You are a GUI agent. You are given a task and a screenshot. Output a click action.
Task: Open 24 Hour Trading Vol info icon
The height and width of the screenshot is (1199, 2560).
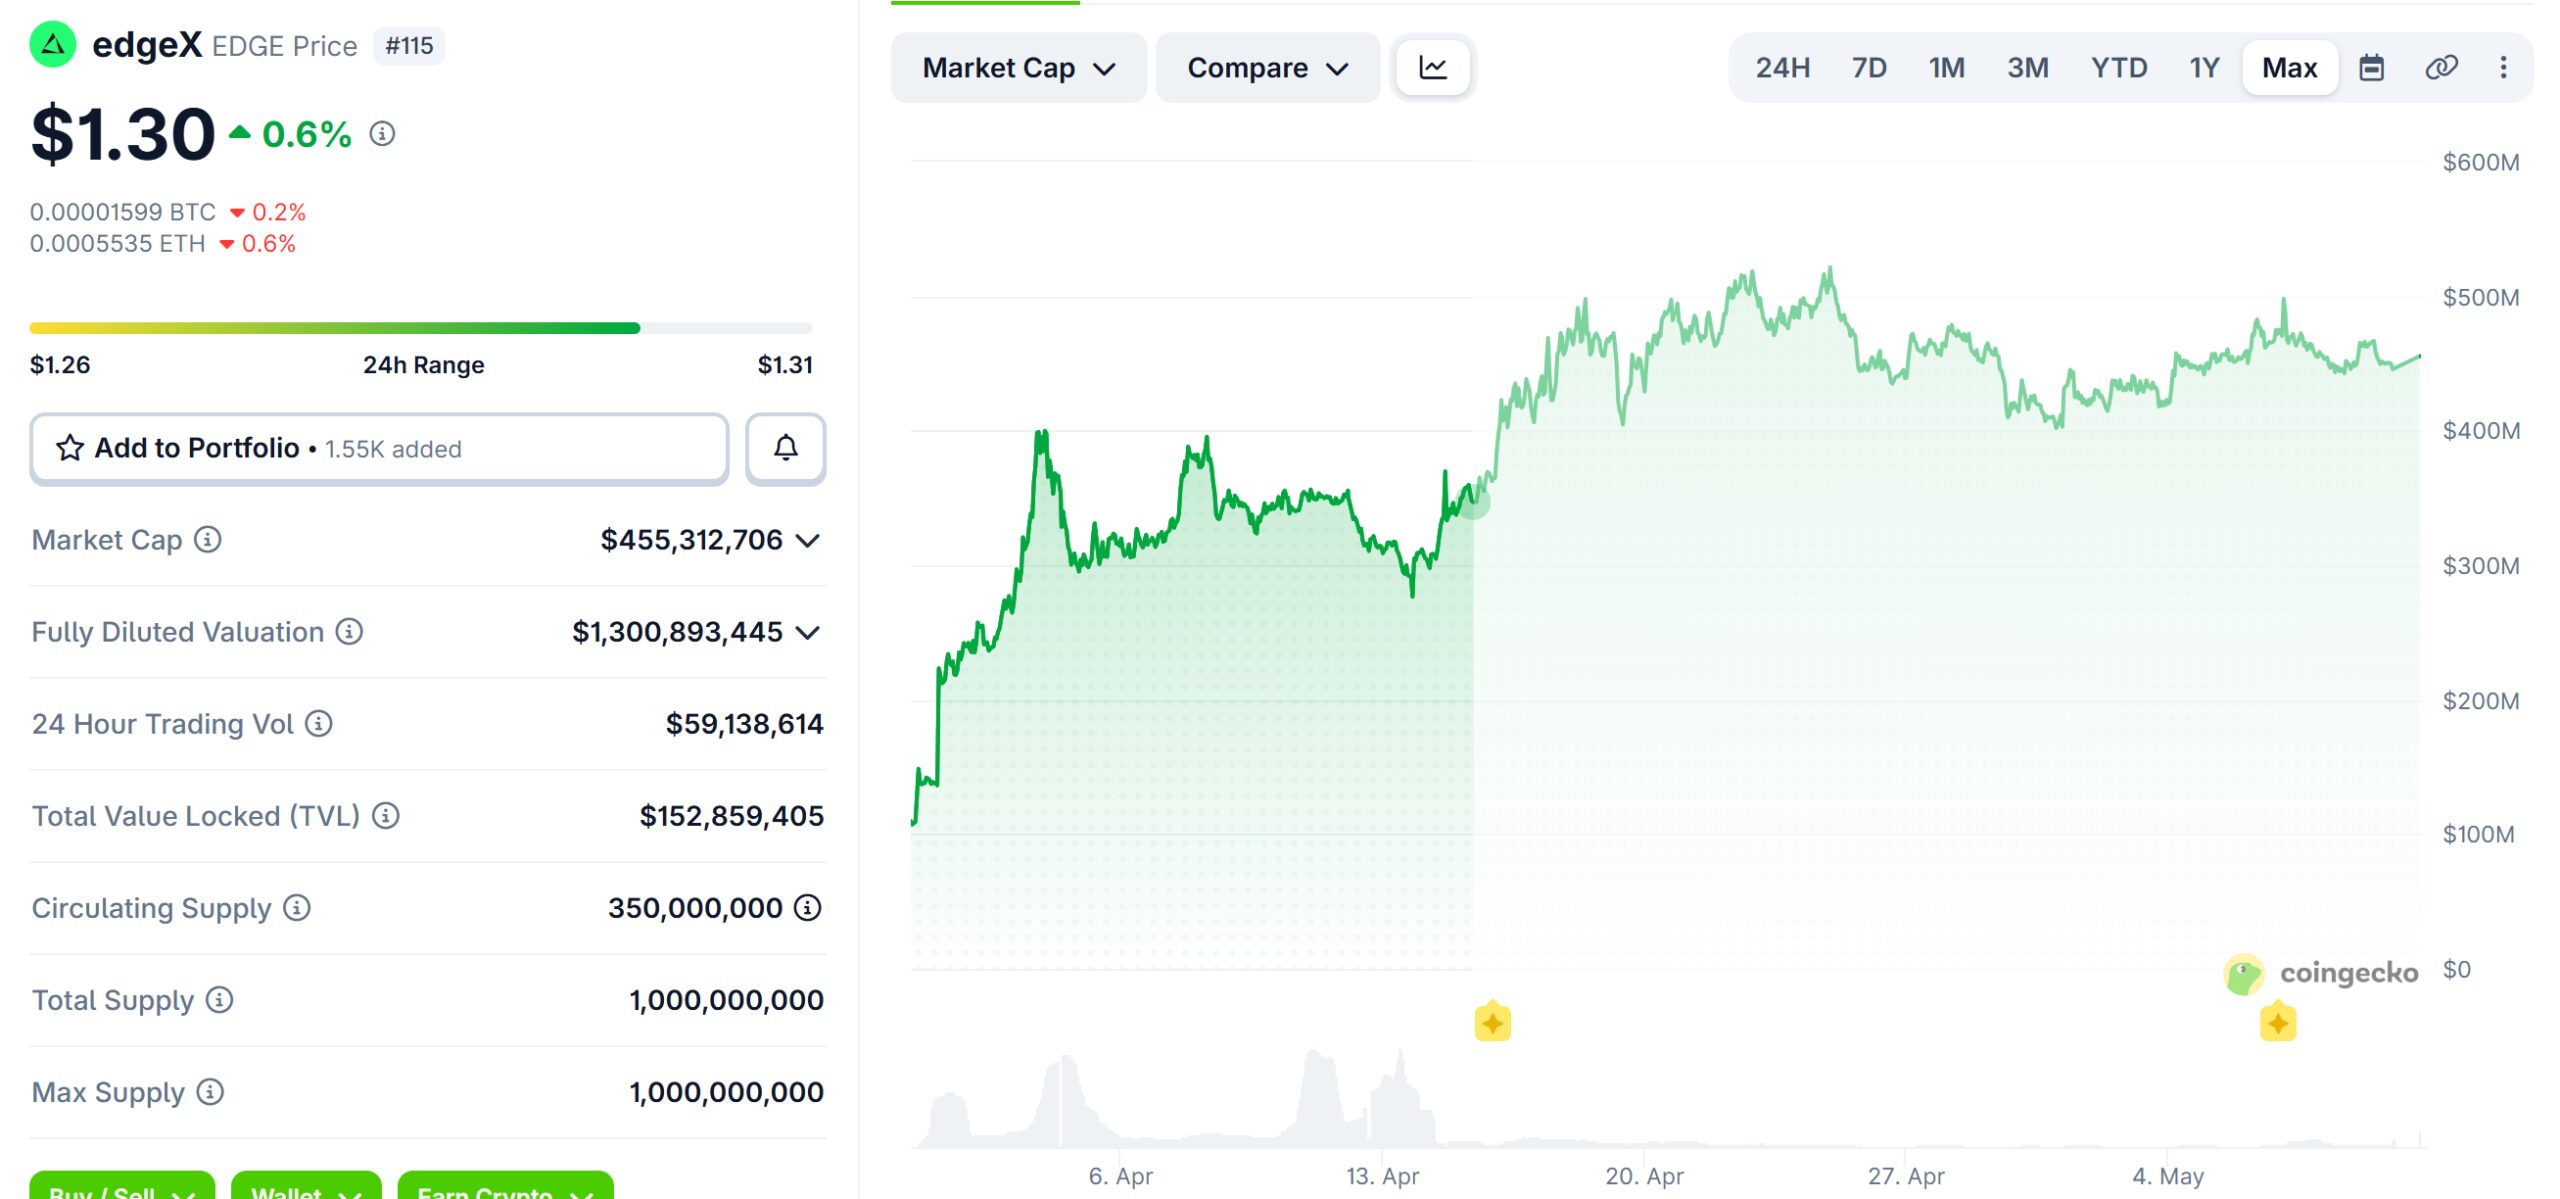319,724
